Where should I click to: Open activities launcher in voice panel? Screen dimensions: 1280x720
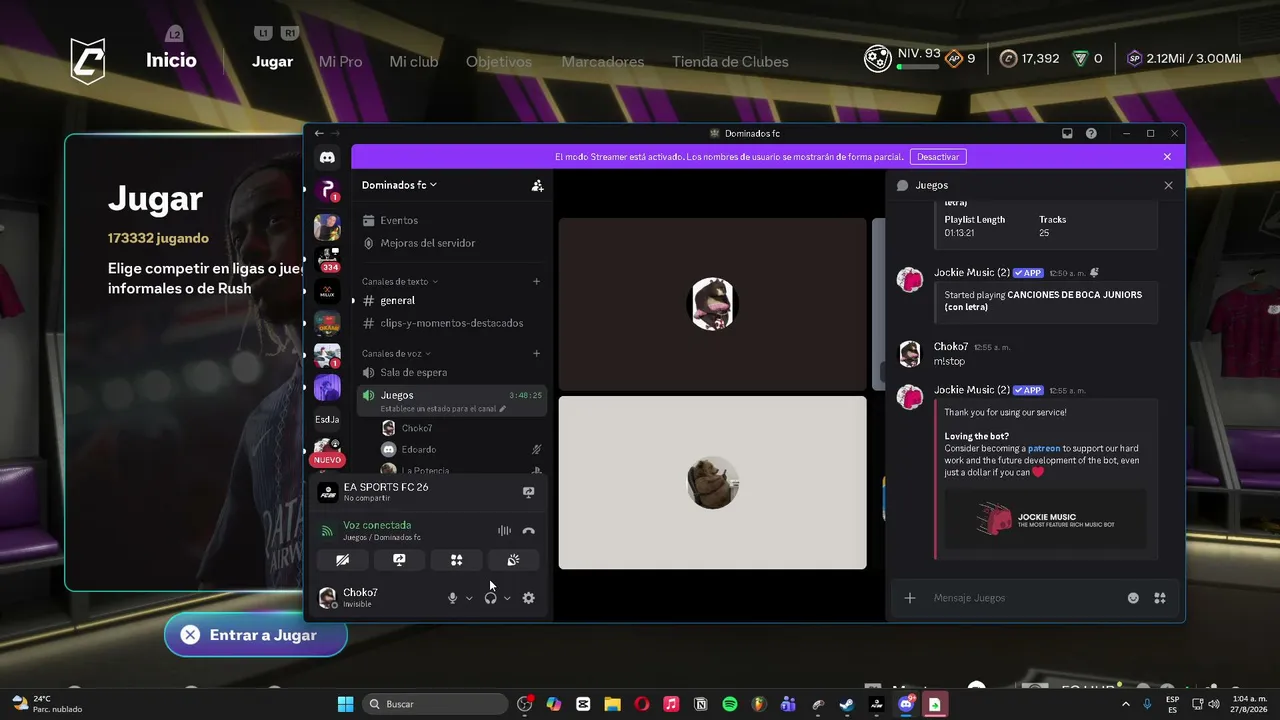pos(456,560)
